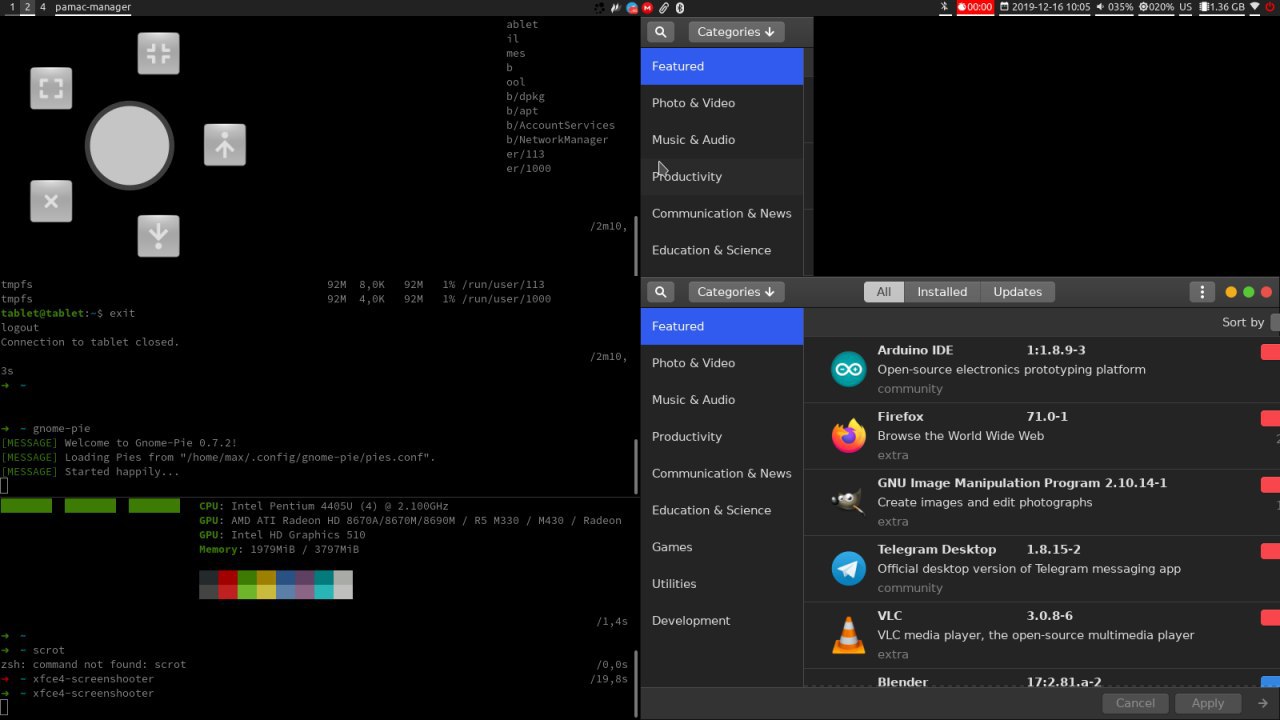This screenshot has width=1280, height=720.
Task: Open search in the lower pamac window
Action: click(x=660, y=292)
